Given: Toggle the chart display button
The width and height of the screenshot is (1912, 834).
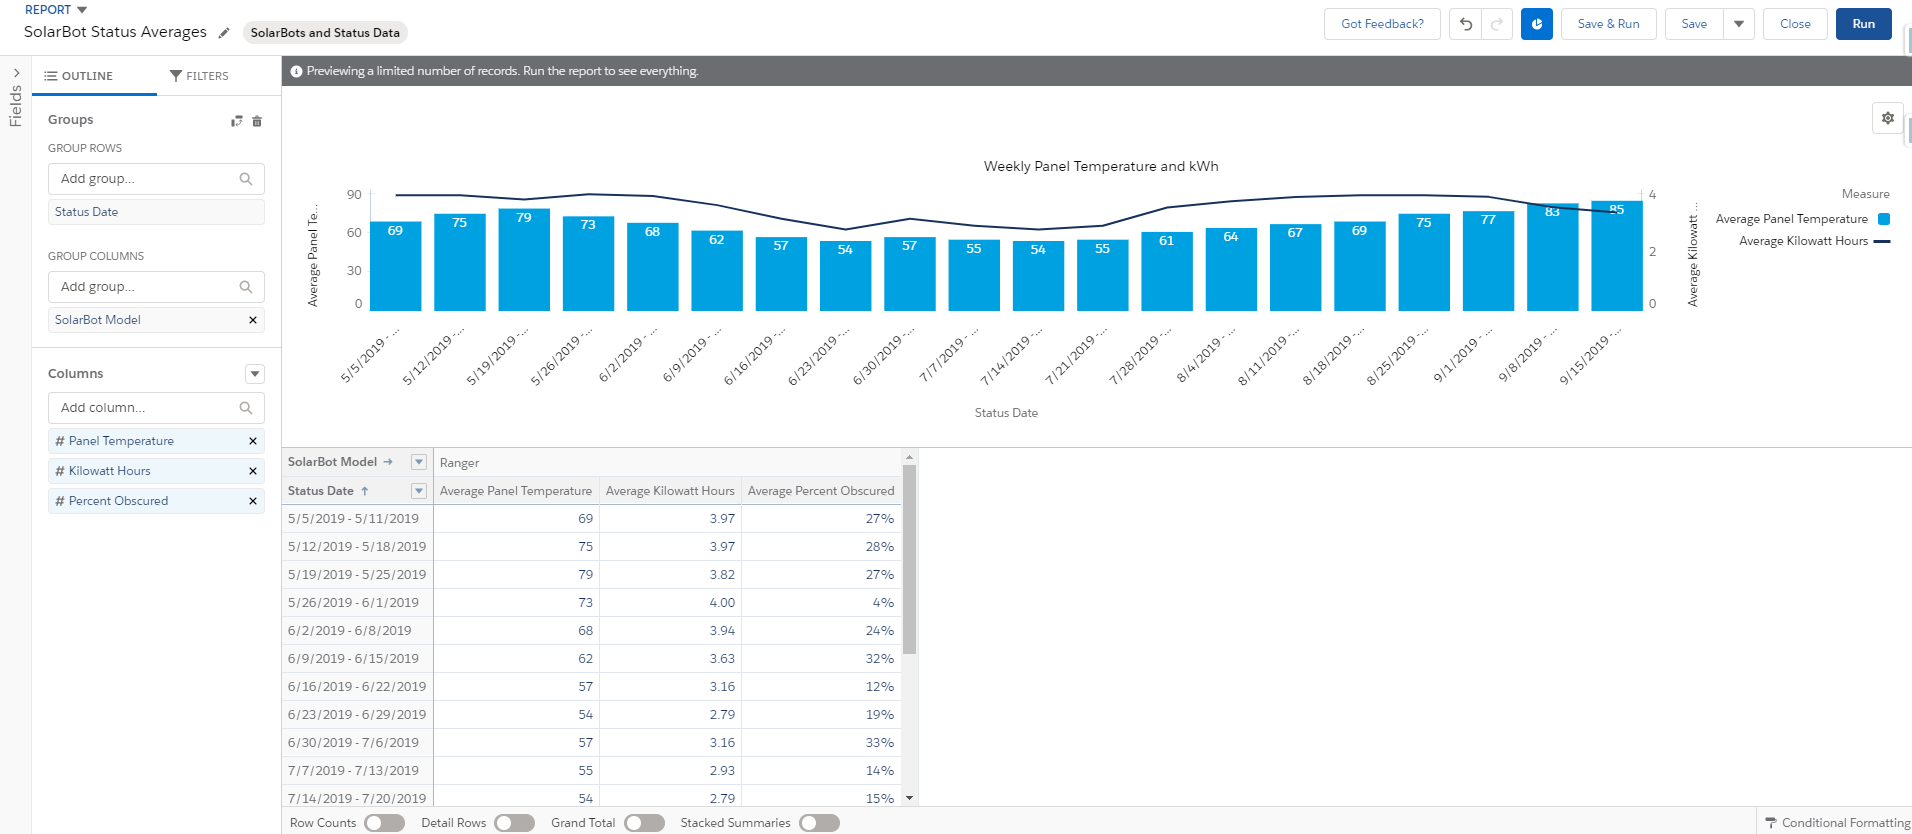Looking at the screenshot, I should (1537, 24).
